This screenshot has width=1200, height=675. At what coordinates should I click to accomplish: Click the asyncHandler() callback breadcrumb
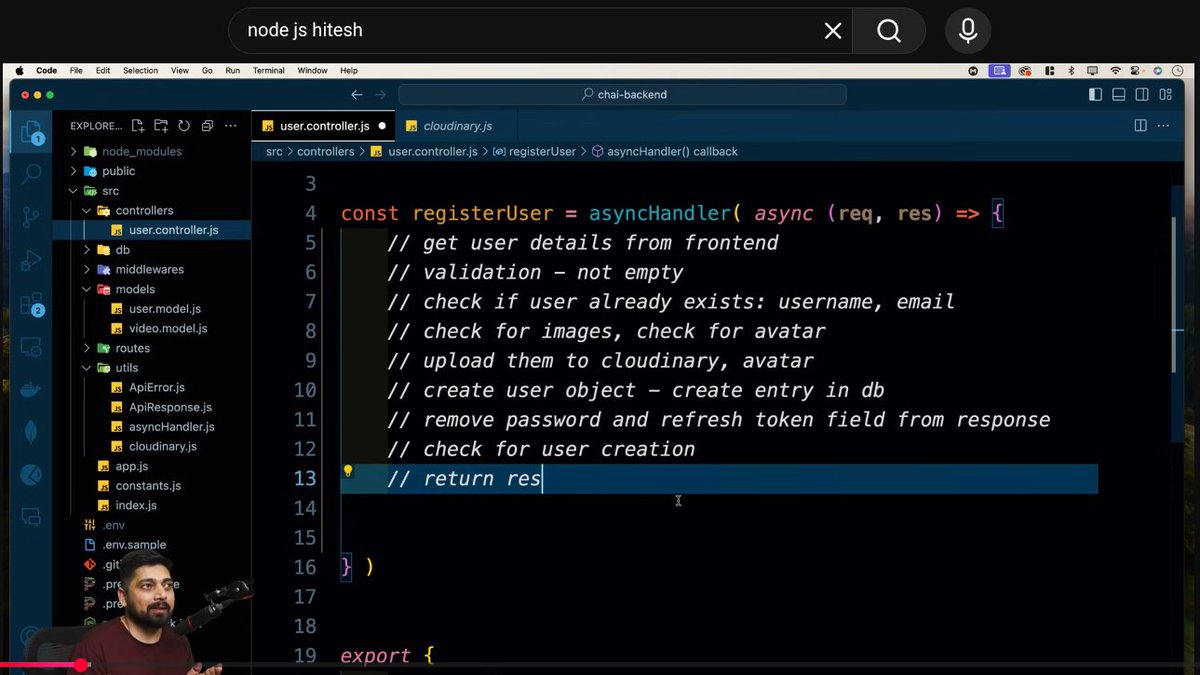[673, 151]
